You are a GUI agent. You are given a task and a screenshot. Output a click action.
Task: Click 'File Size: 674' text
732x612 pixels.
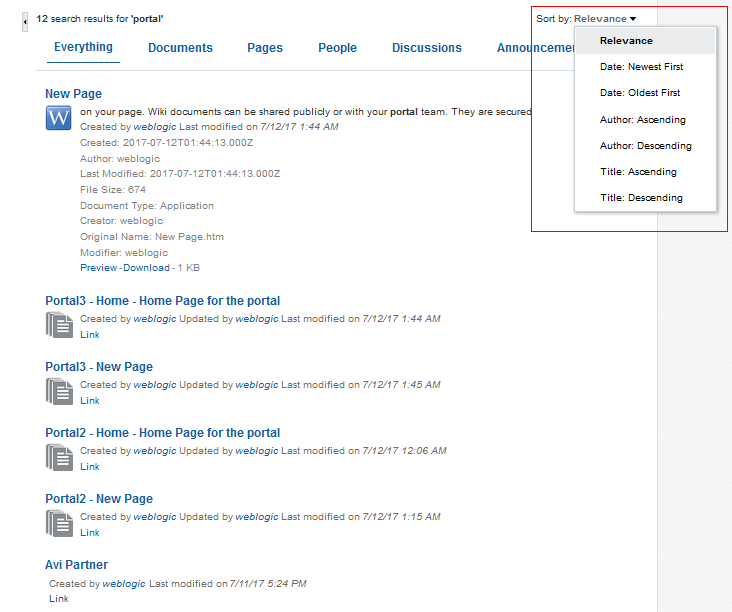(113, 190)
